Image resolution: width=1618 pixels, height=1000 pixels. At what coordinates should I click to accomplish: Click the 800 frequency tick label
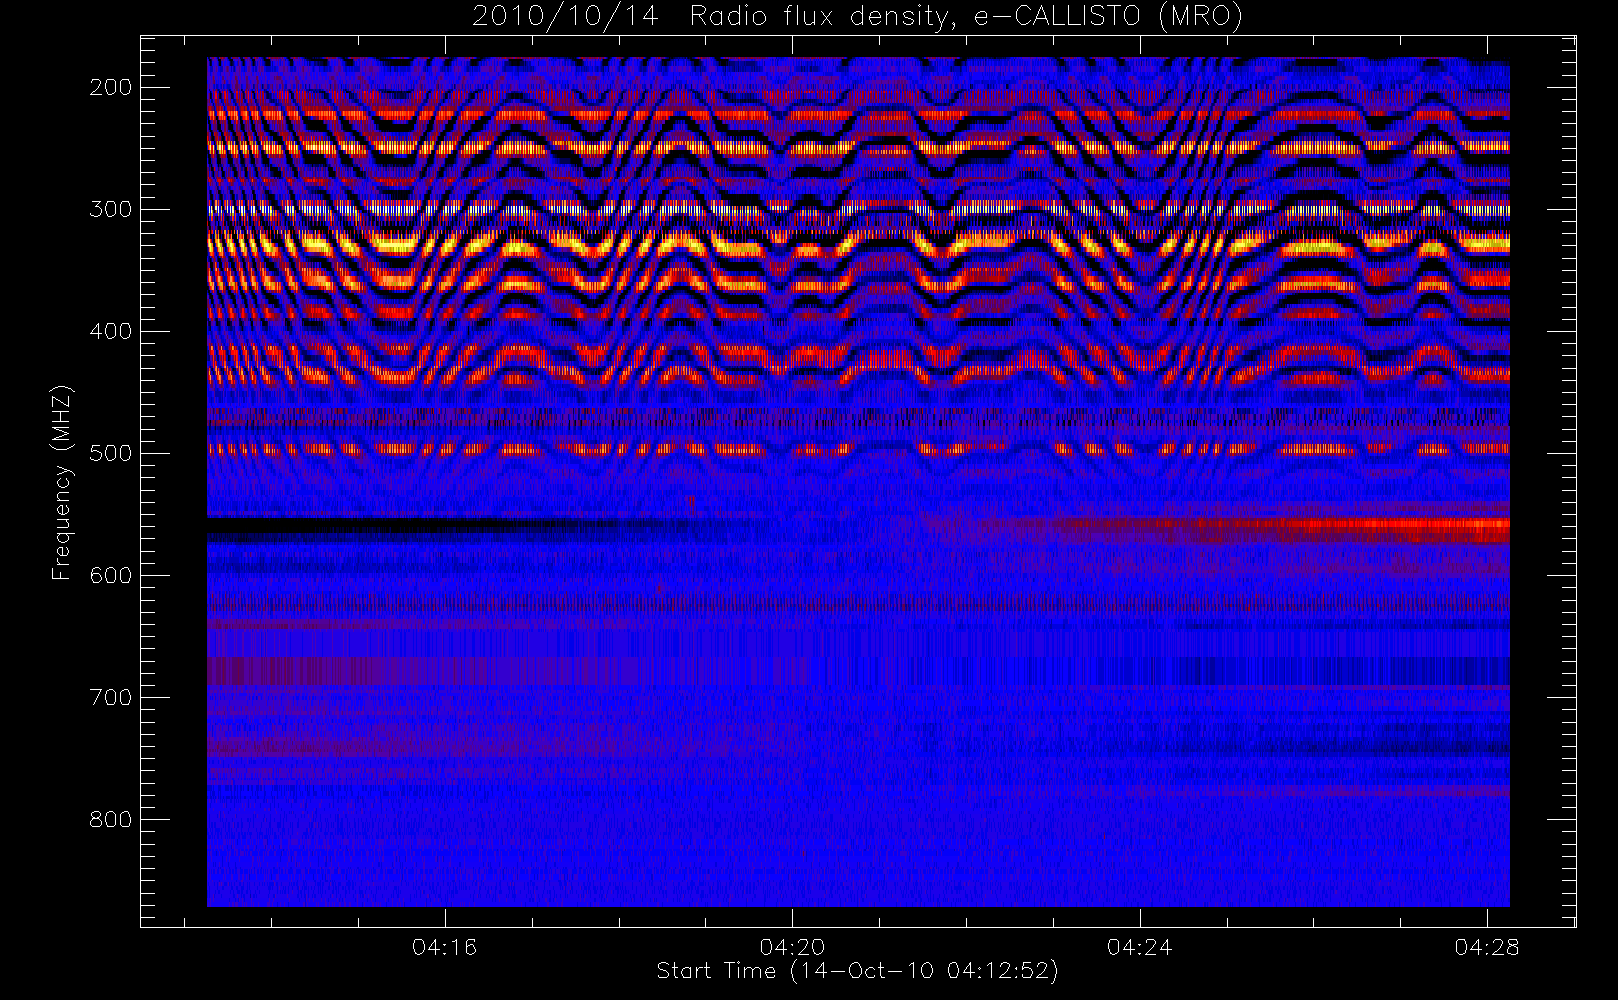(x=111, y=819)
